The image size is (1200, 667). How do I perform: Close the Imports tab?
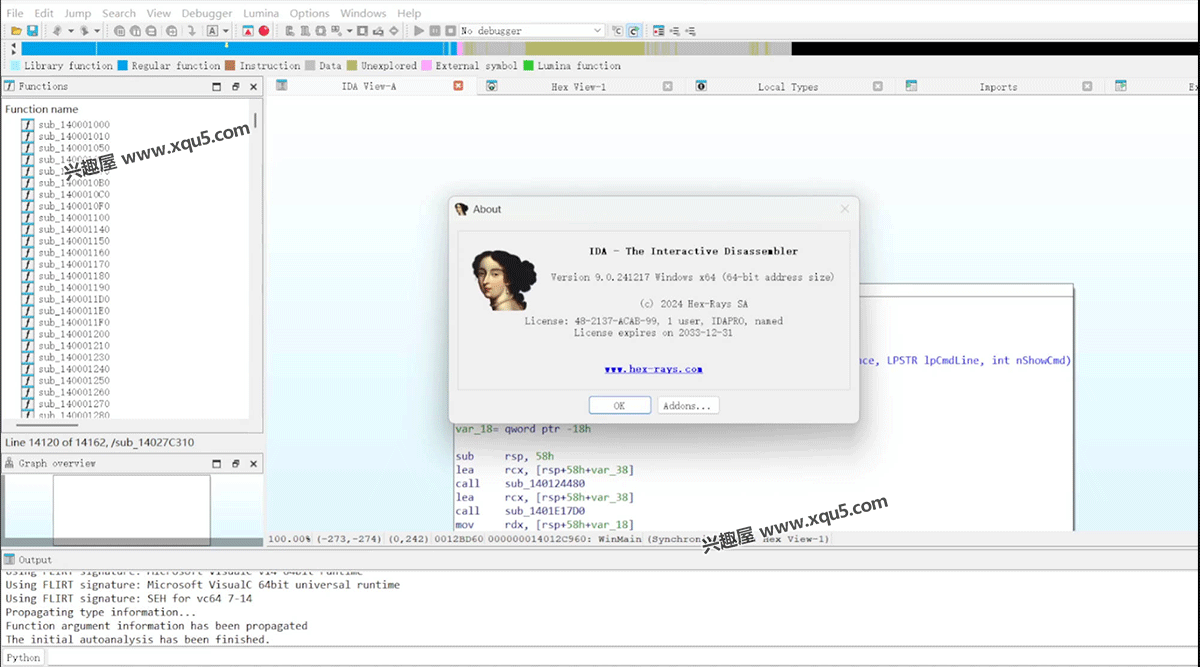(x=1088, y=87)
